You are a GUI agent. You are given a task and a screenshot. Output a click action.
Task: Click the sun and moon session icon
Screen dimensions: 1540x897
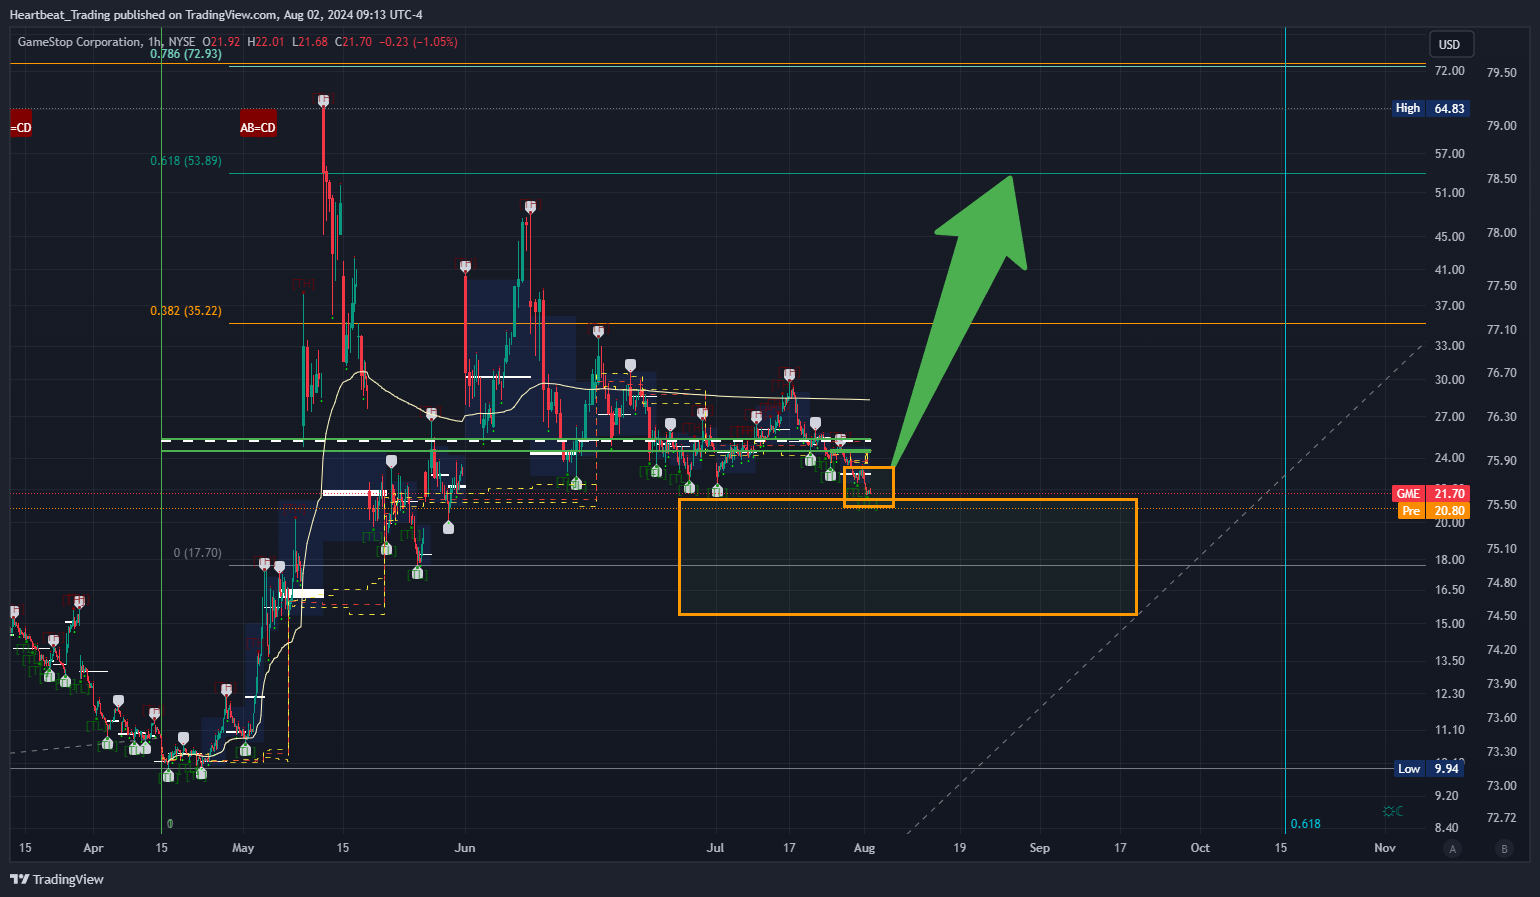[1392, 811]
